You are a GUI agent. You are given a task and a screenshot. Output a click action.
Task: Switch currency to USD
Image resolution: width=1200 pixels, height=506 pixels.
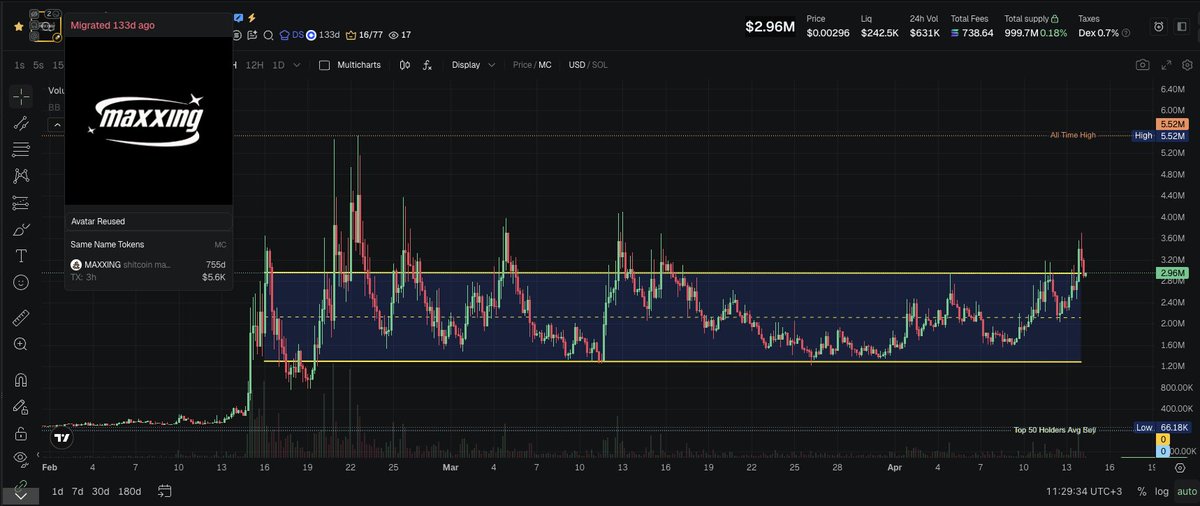[576, 65]
